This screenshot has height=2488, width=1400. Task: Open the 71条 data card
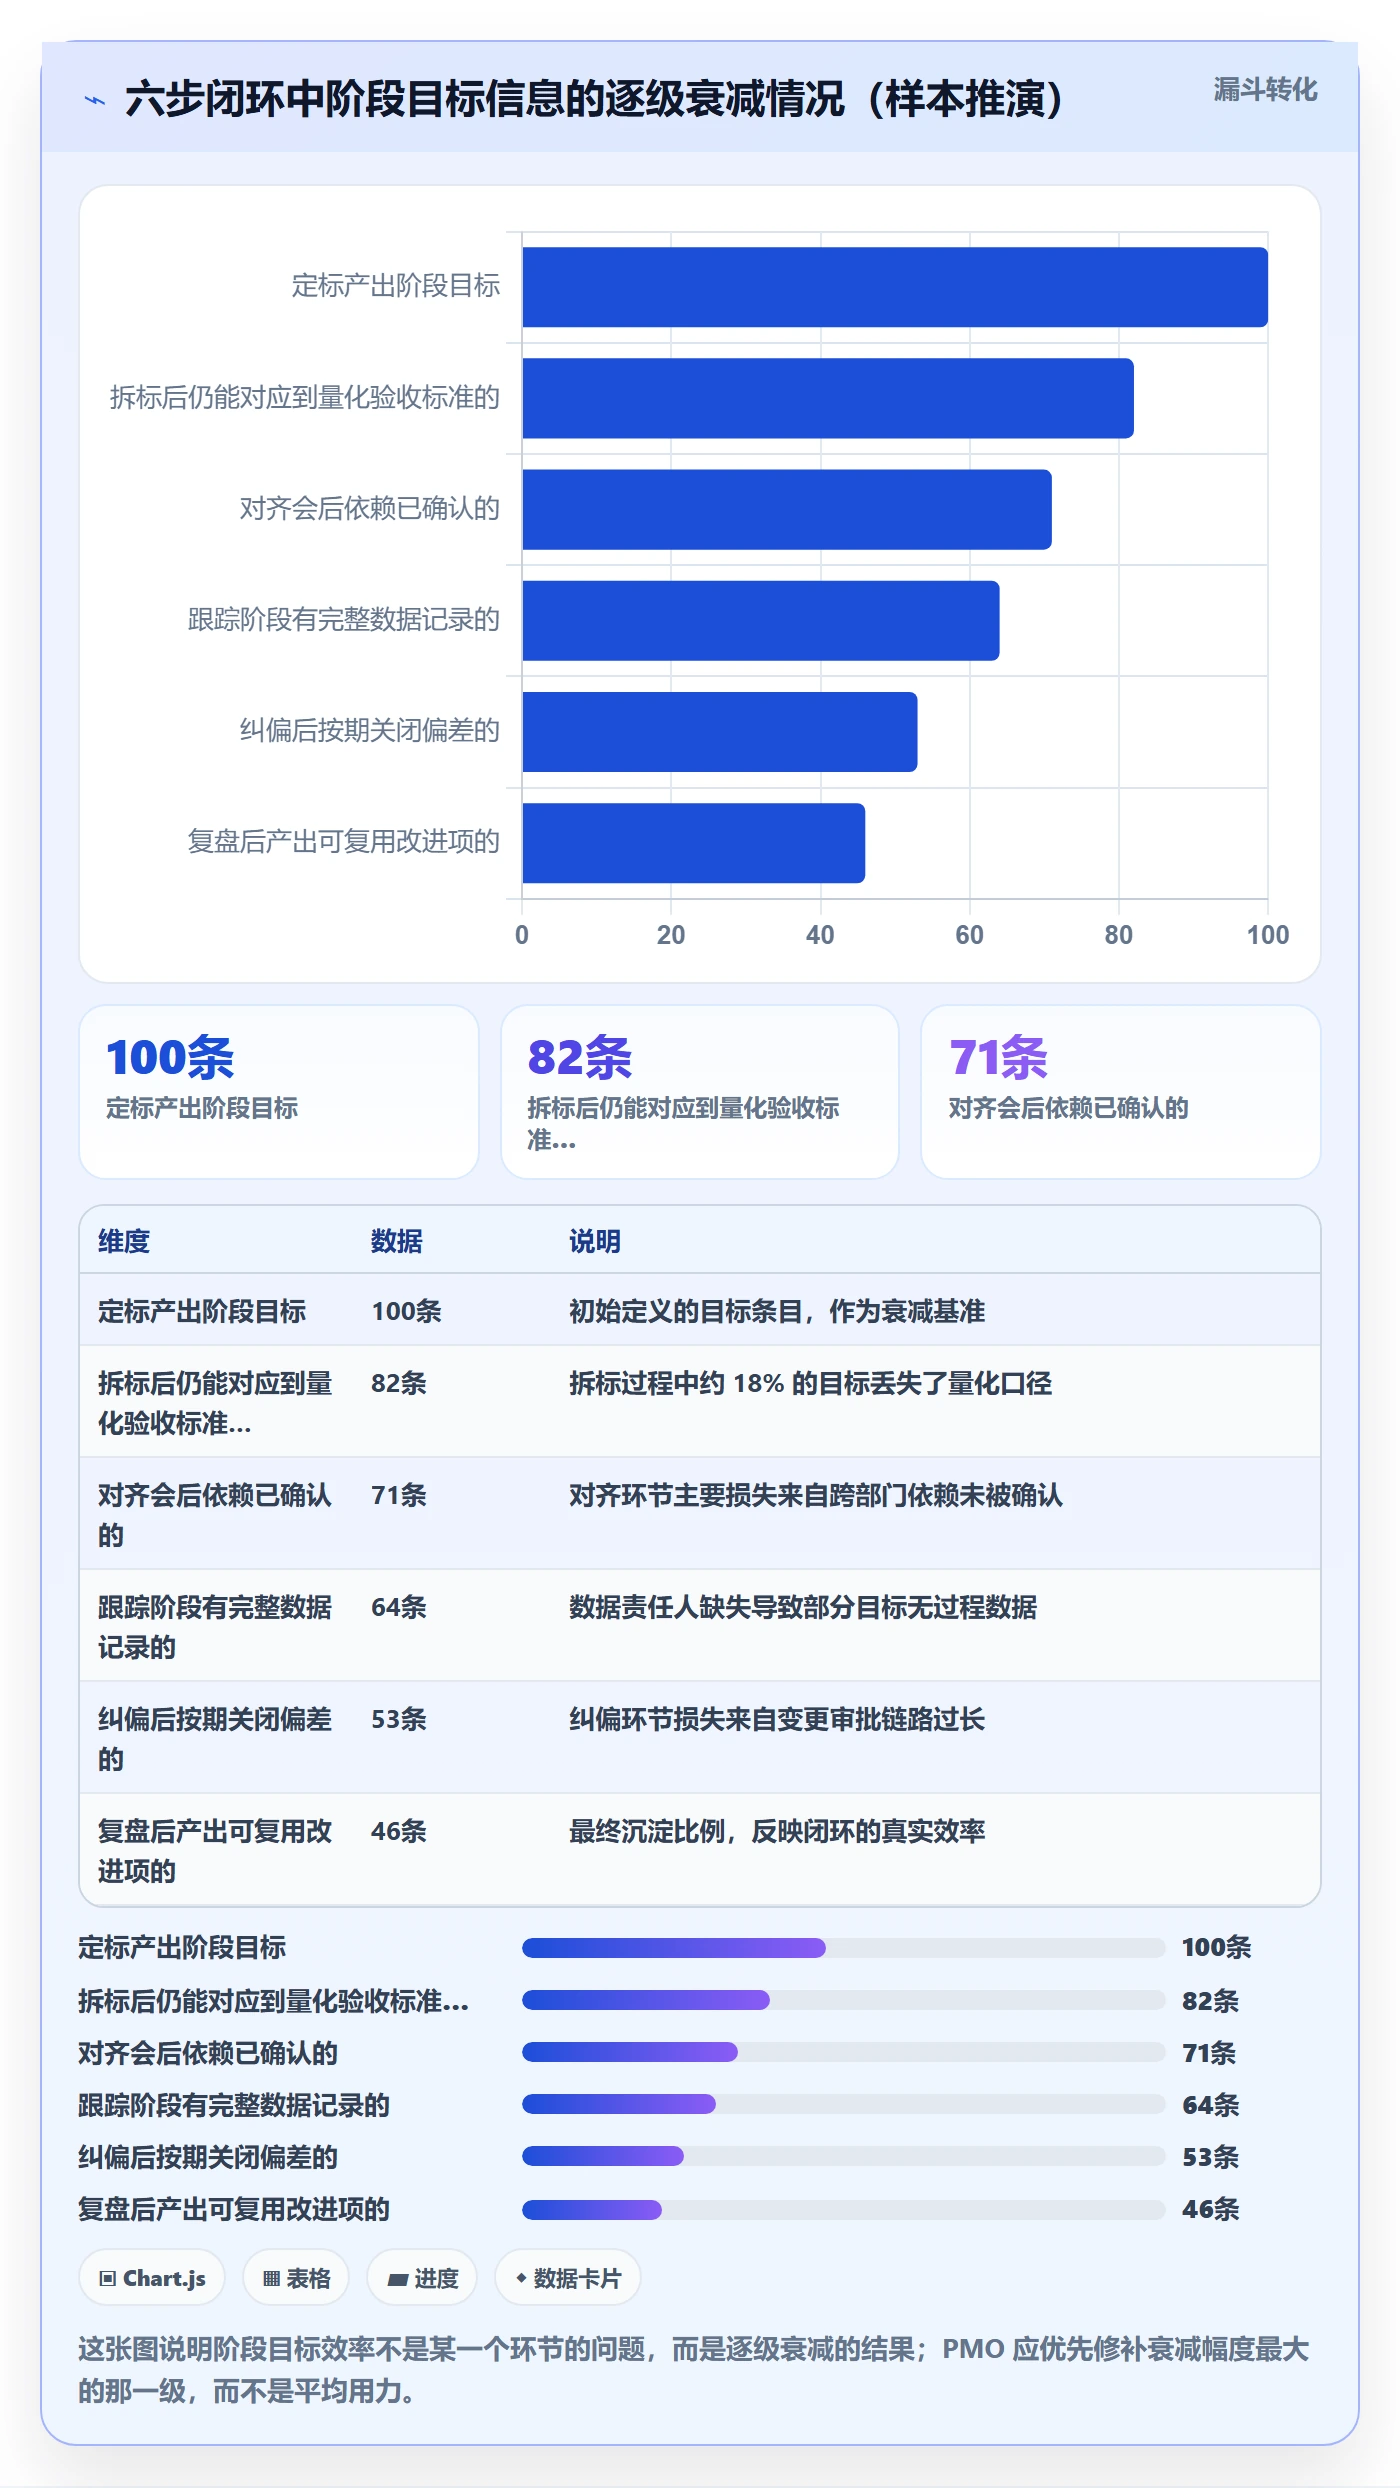1121,1092
